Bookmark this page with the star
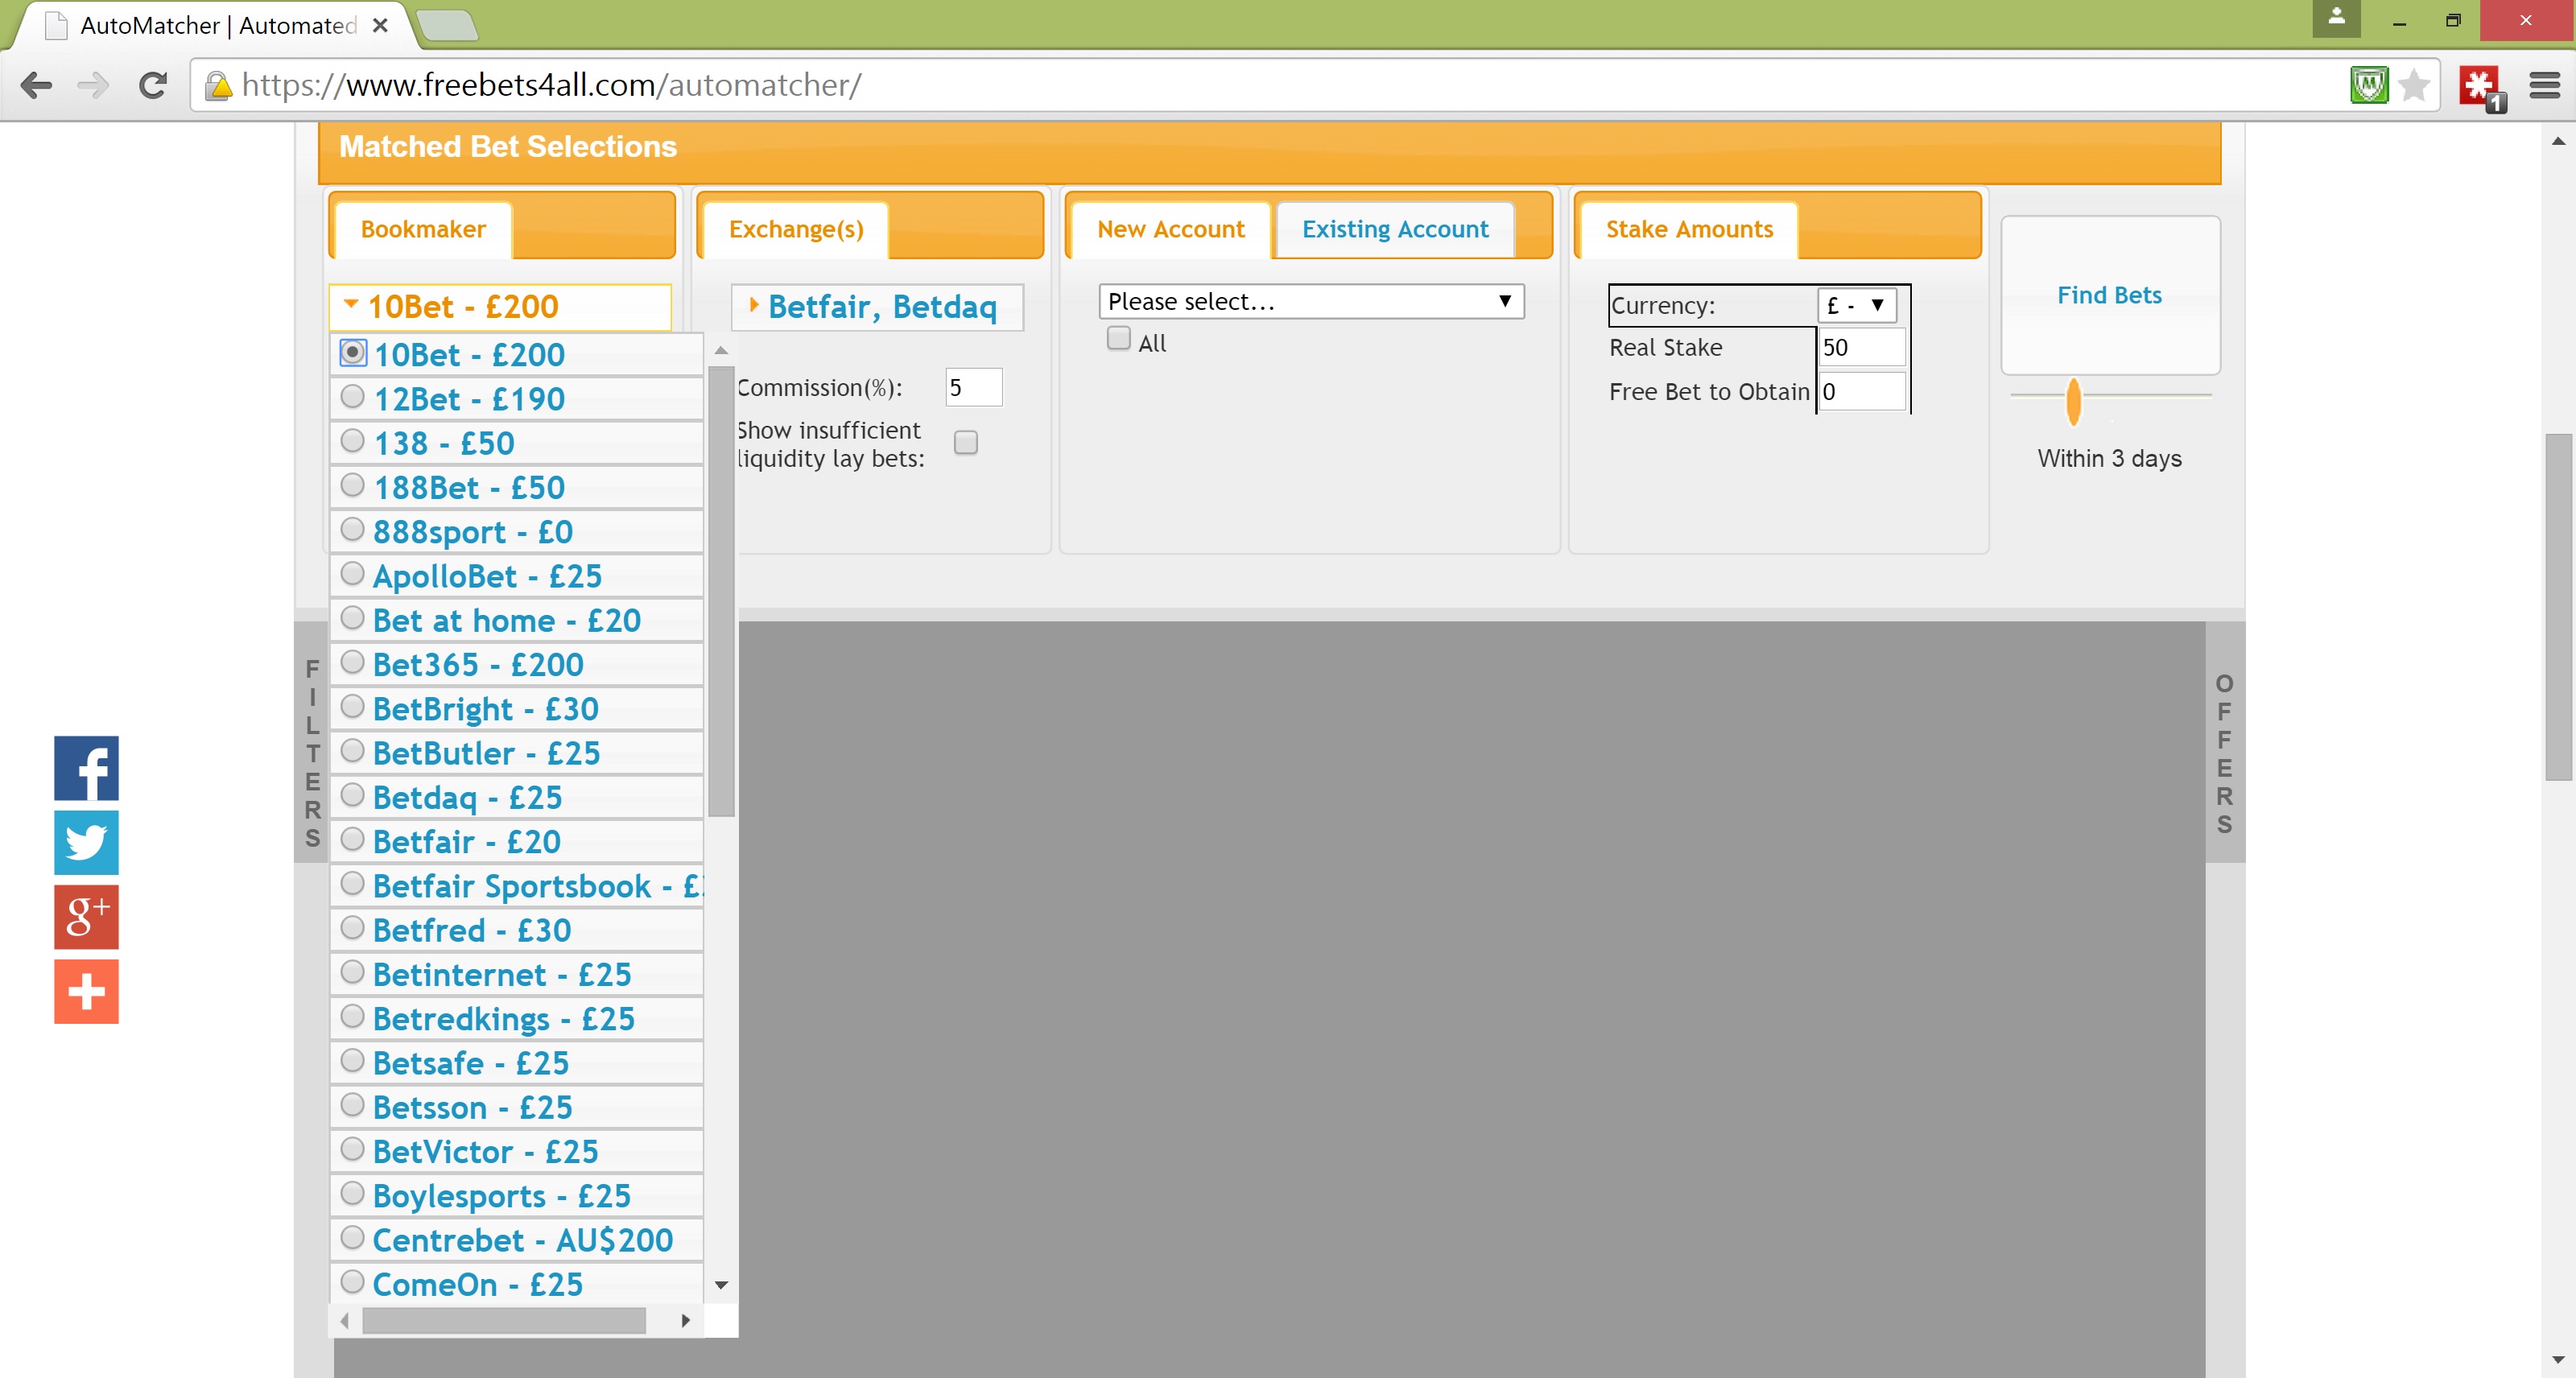This screenshot has height=1378, width=2576. pos(2414,85)
